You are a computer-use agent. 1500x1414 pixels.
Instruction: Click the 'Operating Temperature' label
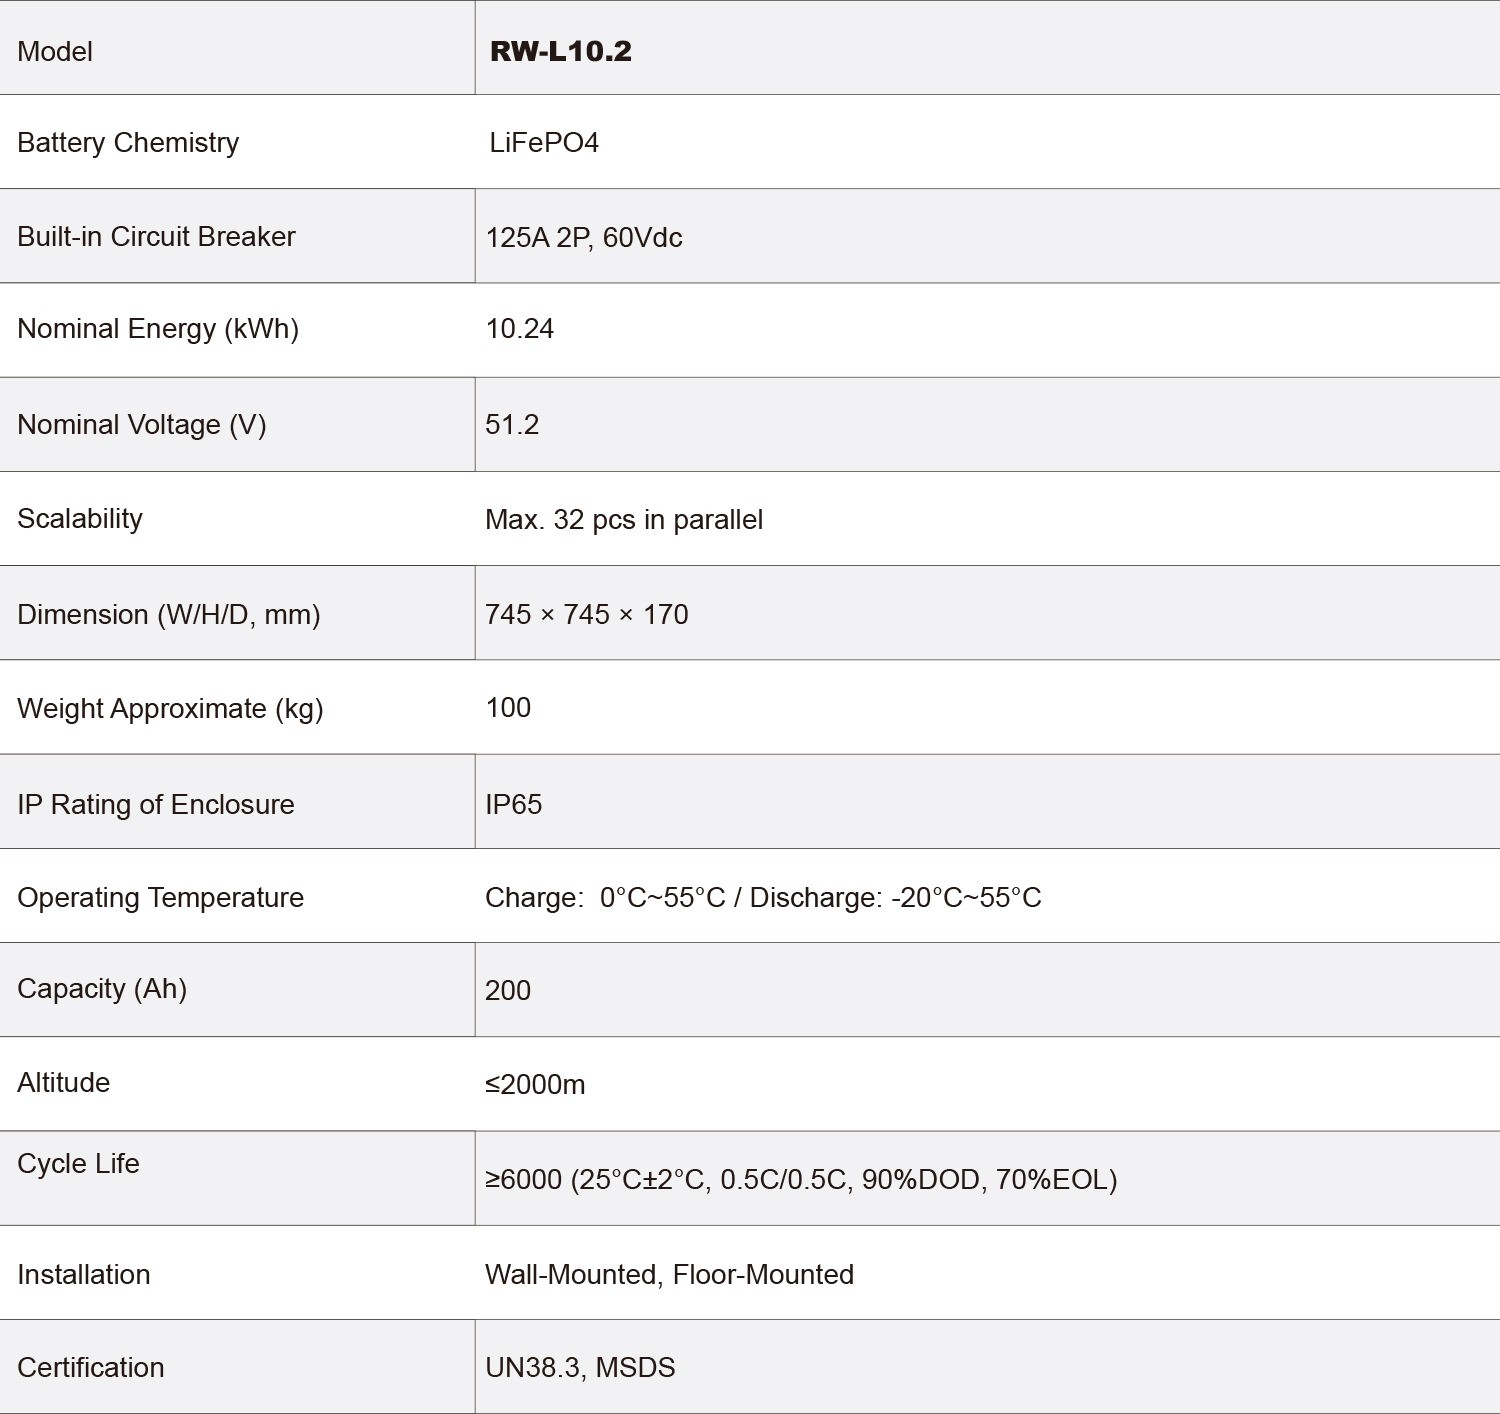point(161,898)
